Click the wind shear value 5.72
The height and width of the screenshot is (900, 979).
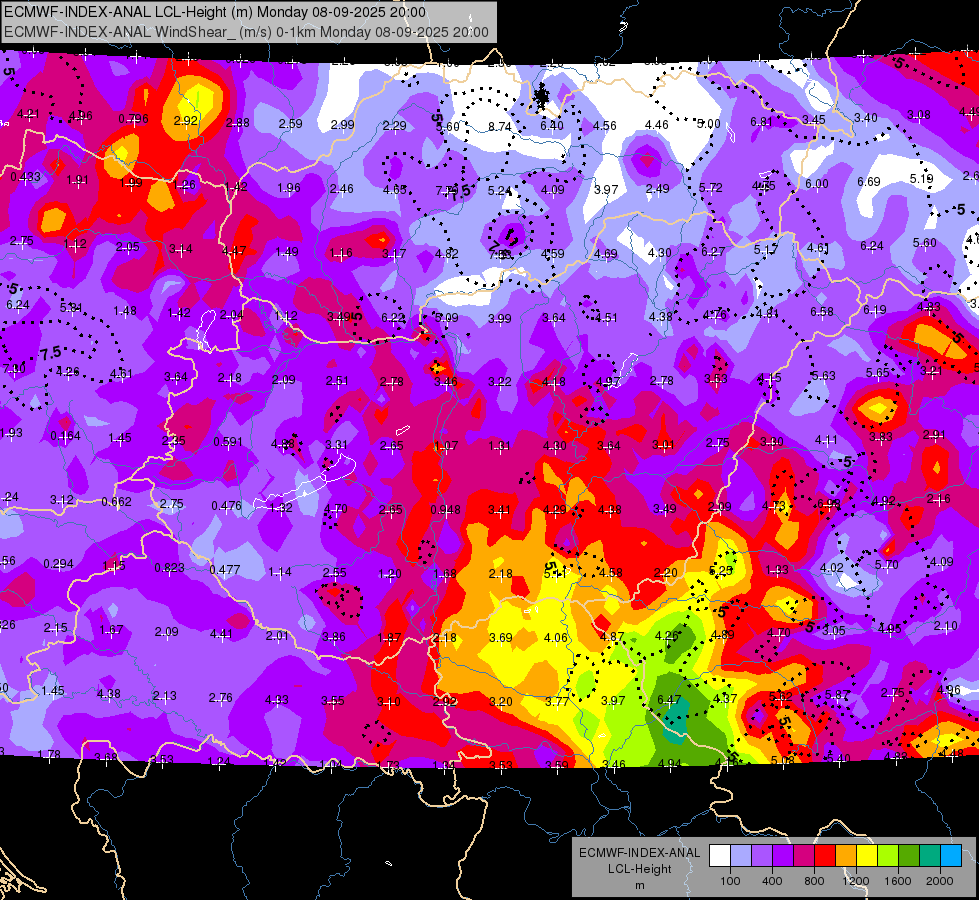point(711,187)
